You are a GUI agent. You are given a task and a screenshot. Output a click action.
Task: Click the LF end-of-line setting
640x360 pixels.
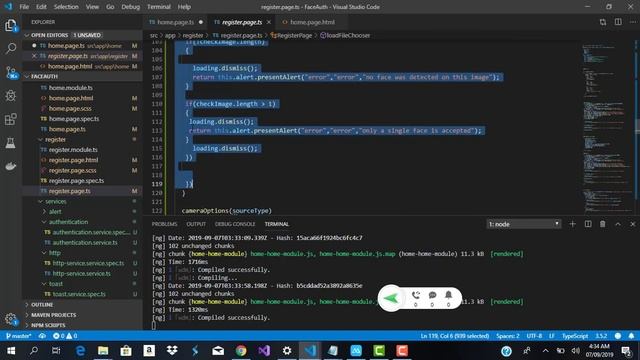552,336
